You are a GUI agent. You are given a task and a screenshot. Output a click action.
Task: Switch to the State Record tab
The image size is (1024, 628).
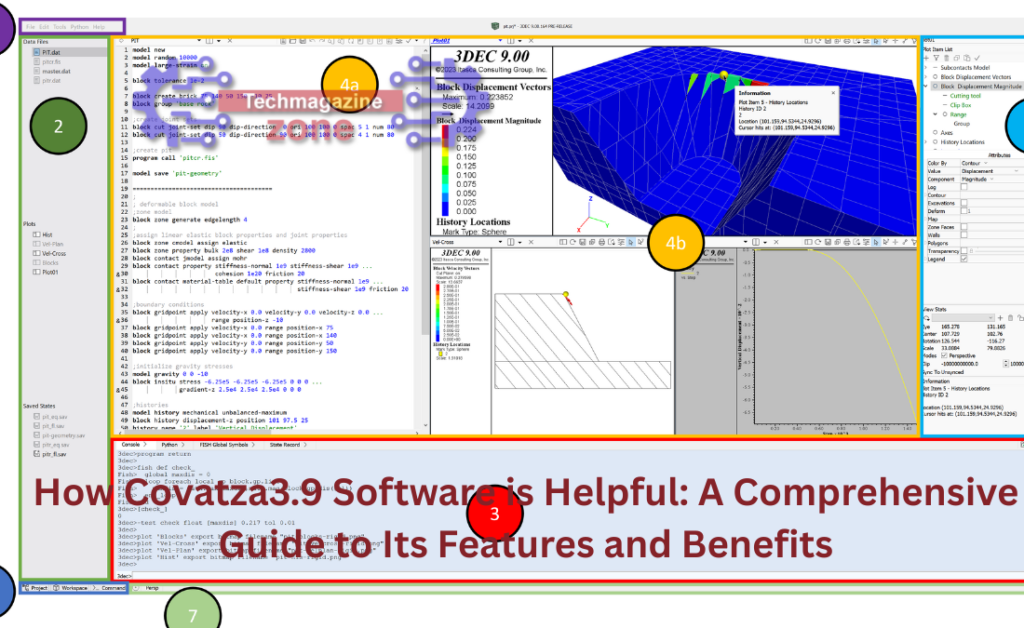pyautogui.click(x=285, y=445)
